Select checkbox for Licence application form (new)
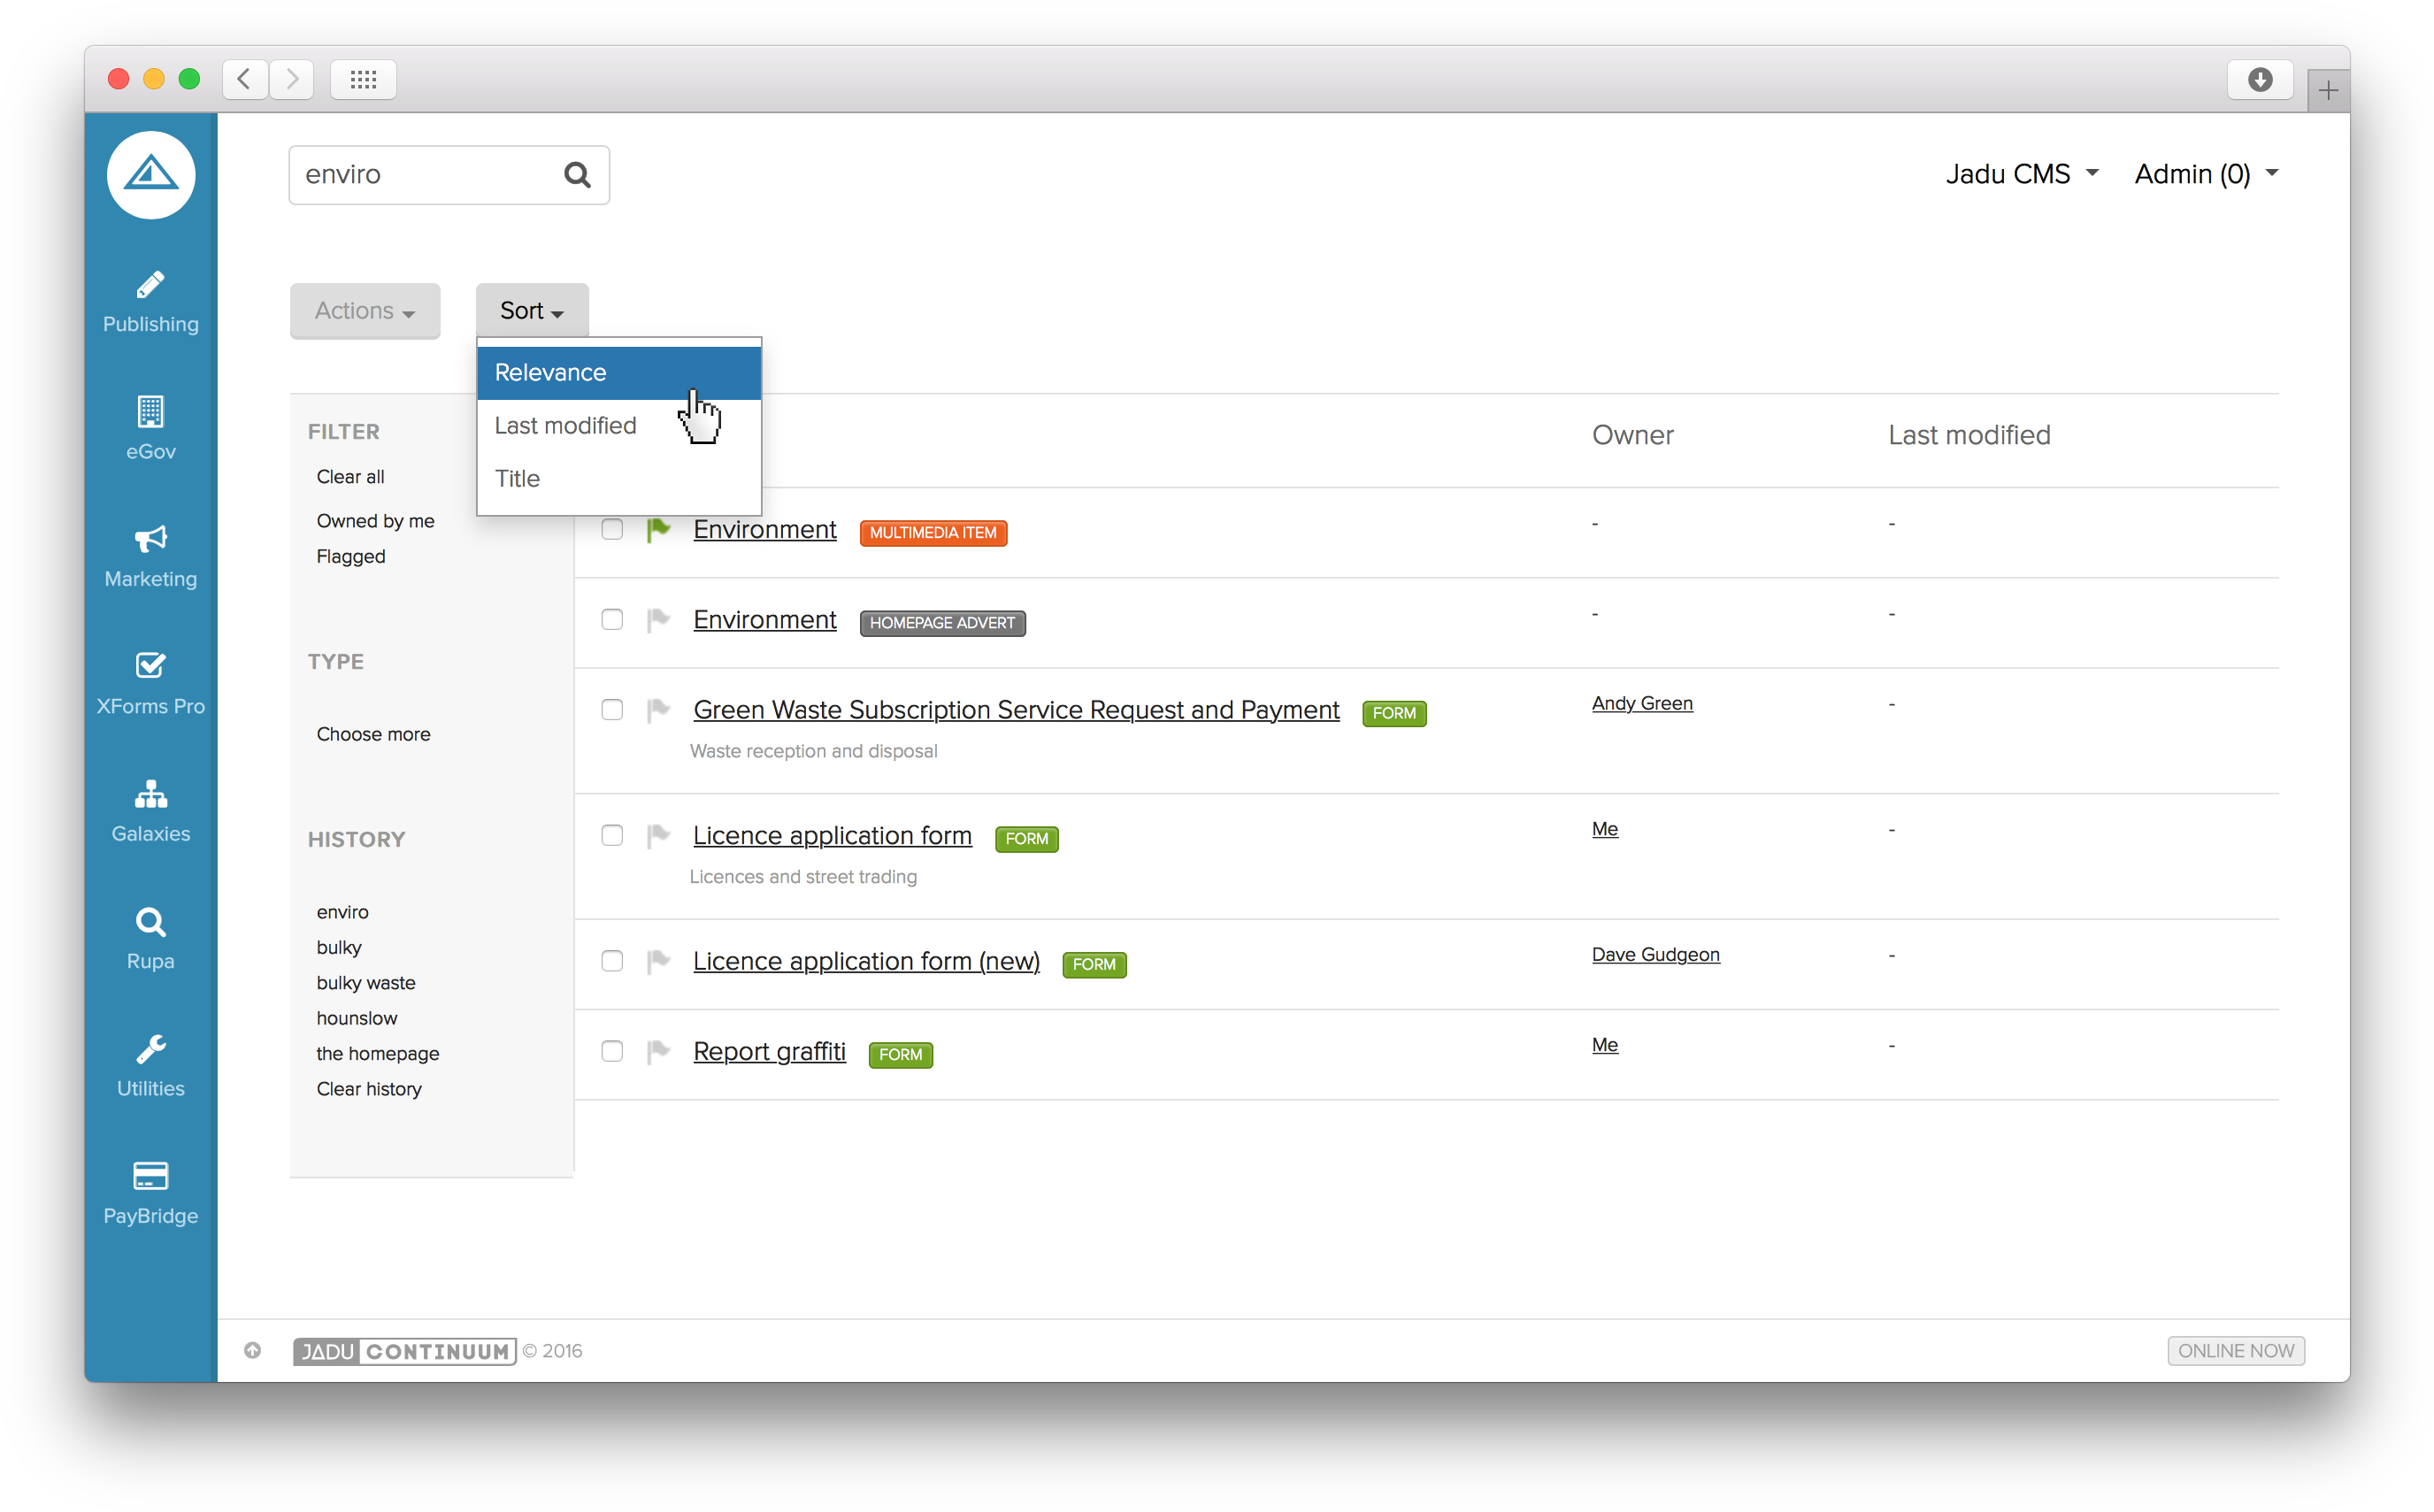This screenshot has height=1512, width=2434. click(612, 961)
